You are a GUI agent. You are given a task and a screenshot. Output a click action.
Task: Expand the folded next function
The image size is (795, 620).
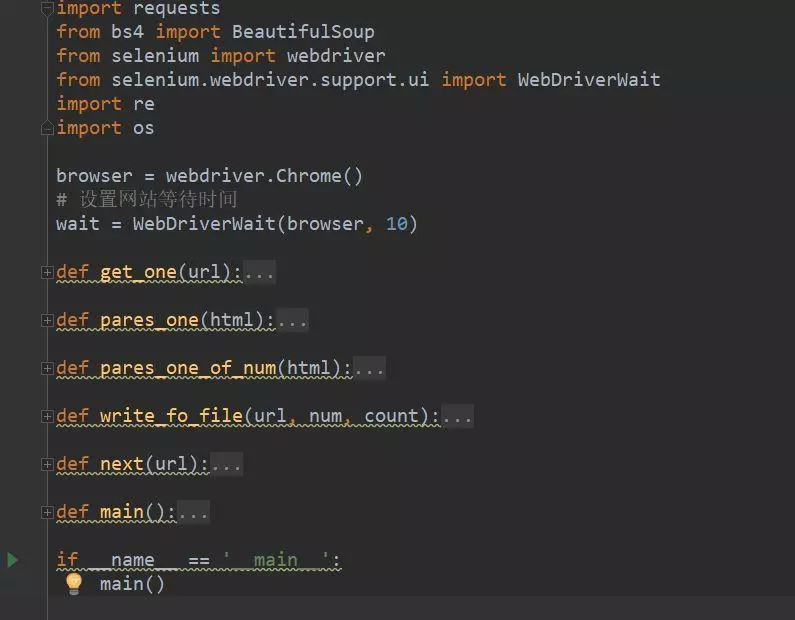[47, 464]
